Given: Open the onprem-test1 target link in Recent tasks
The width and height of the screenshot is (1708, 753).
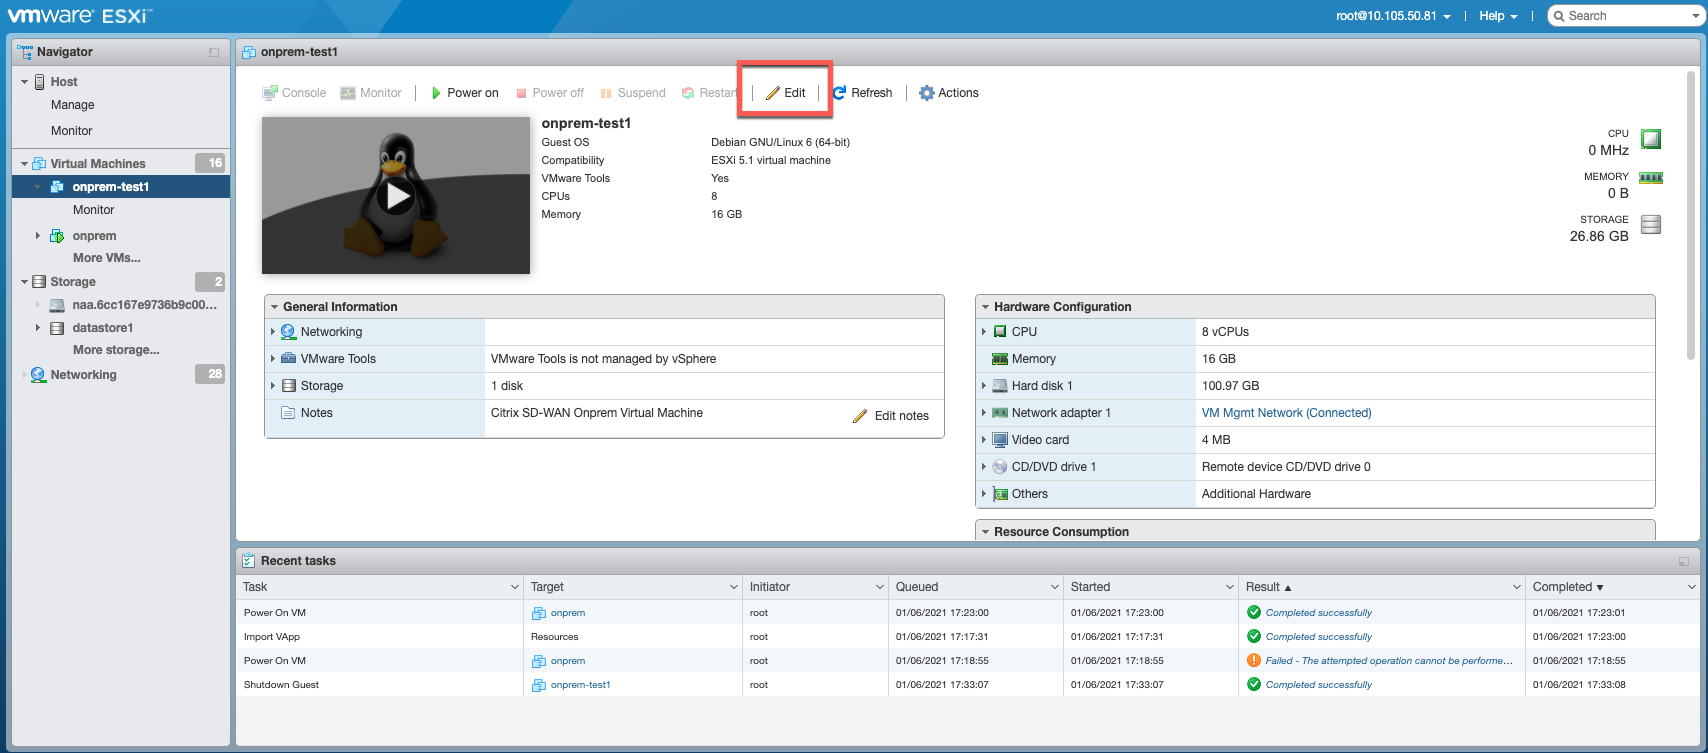Looking at the screenshot, I should (580, 685).
